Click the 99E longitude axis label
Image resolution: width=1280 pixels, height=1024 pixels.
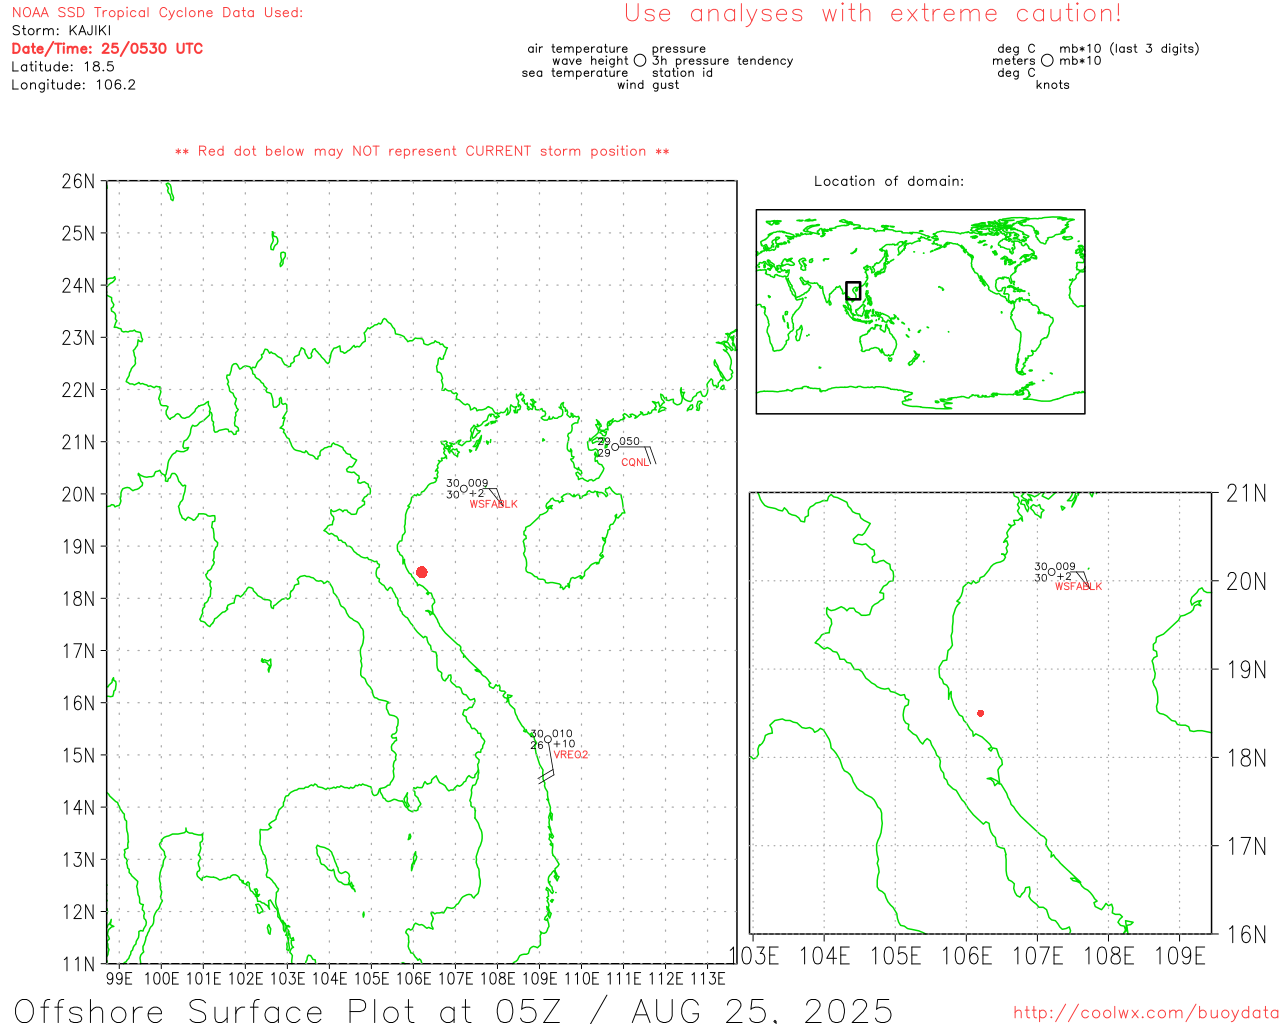click(119, 978)
